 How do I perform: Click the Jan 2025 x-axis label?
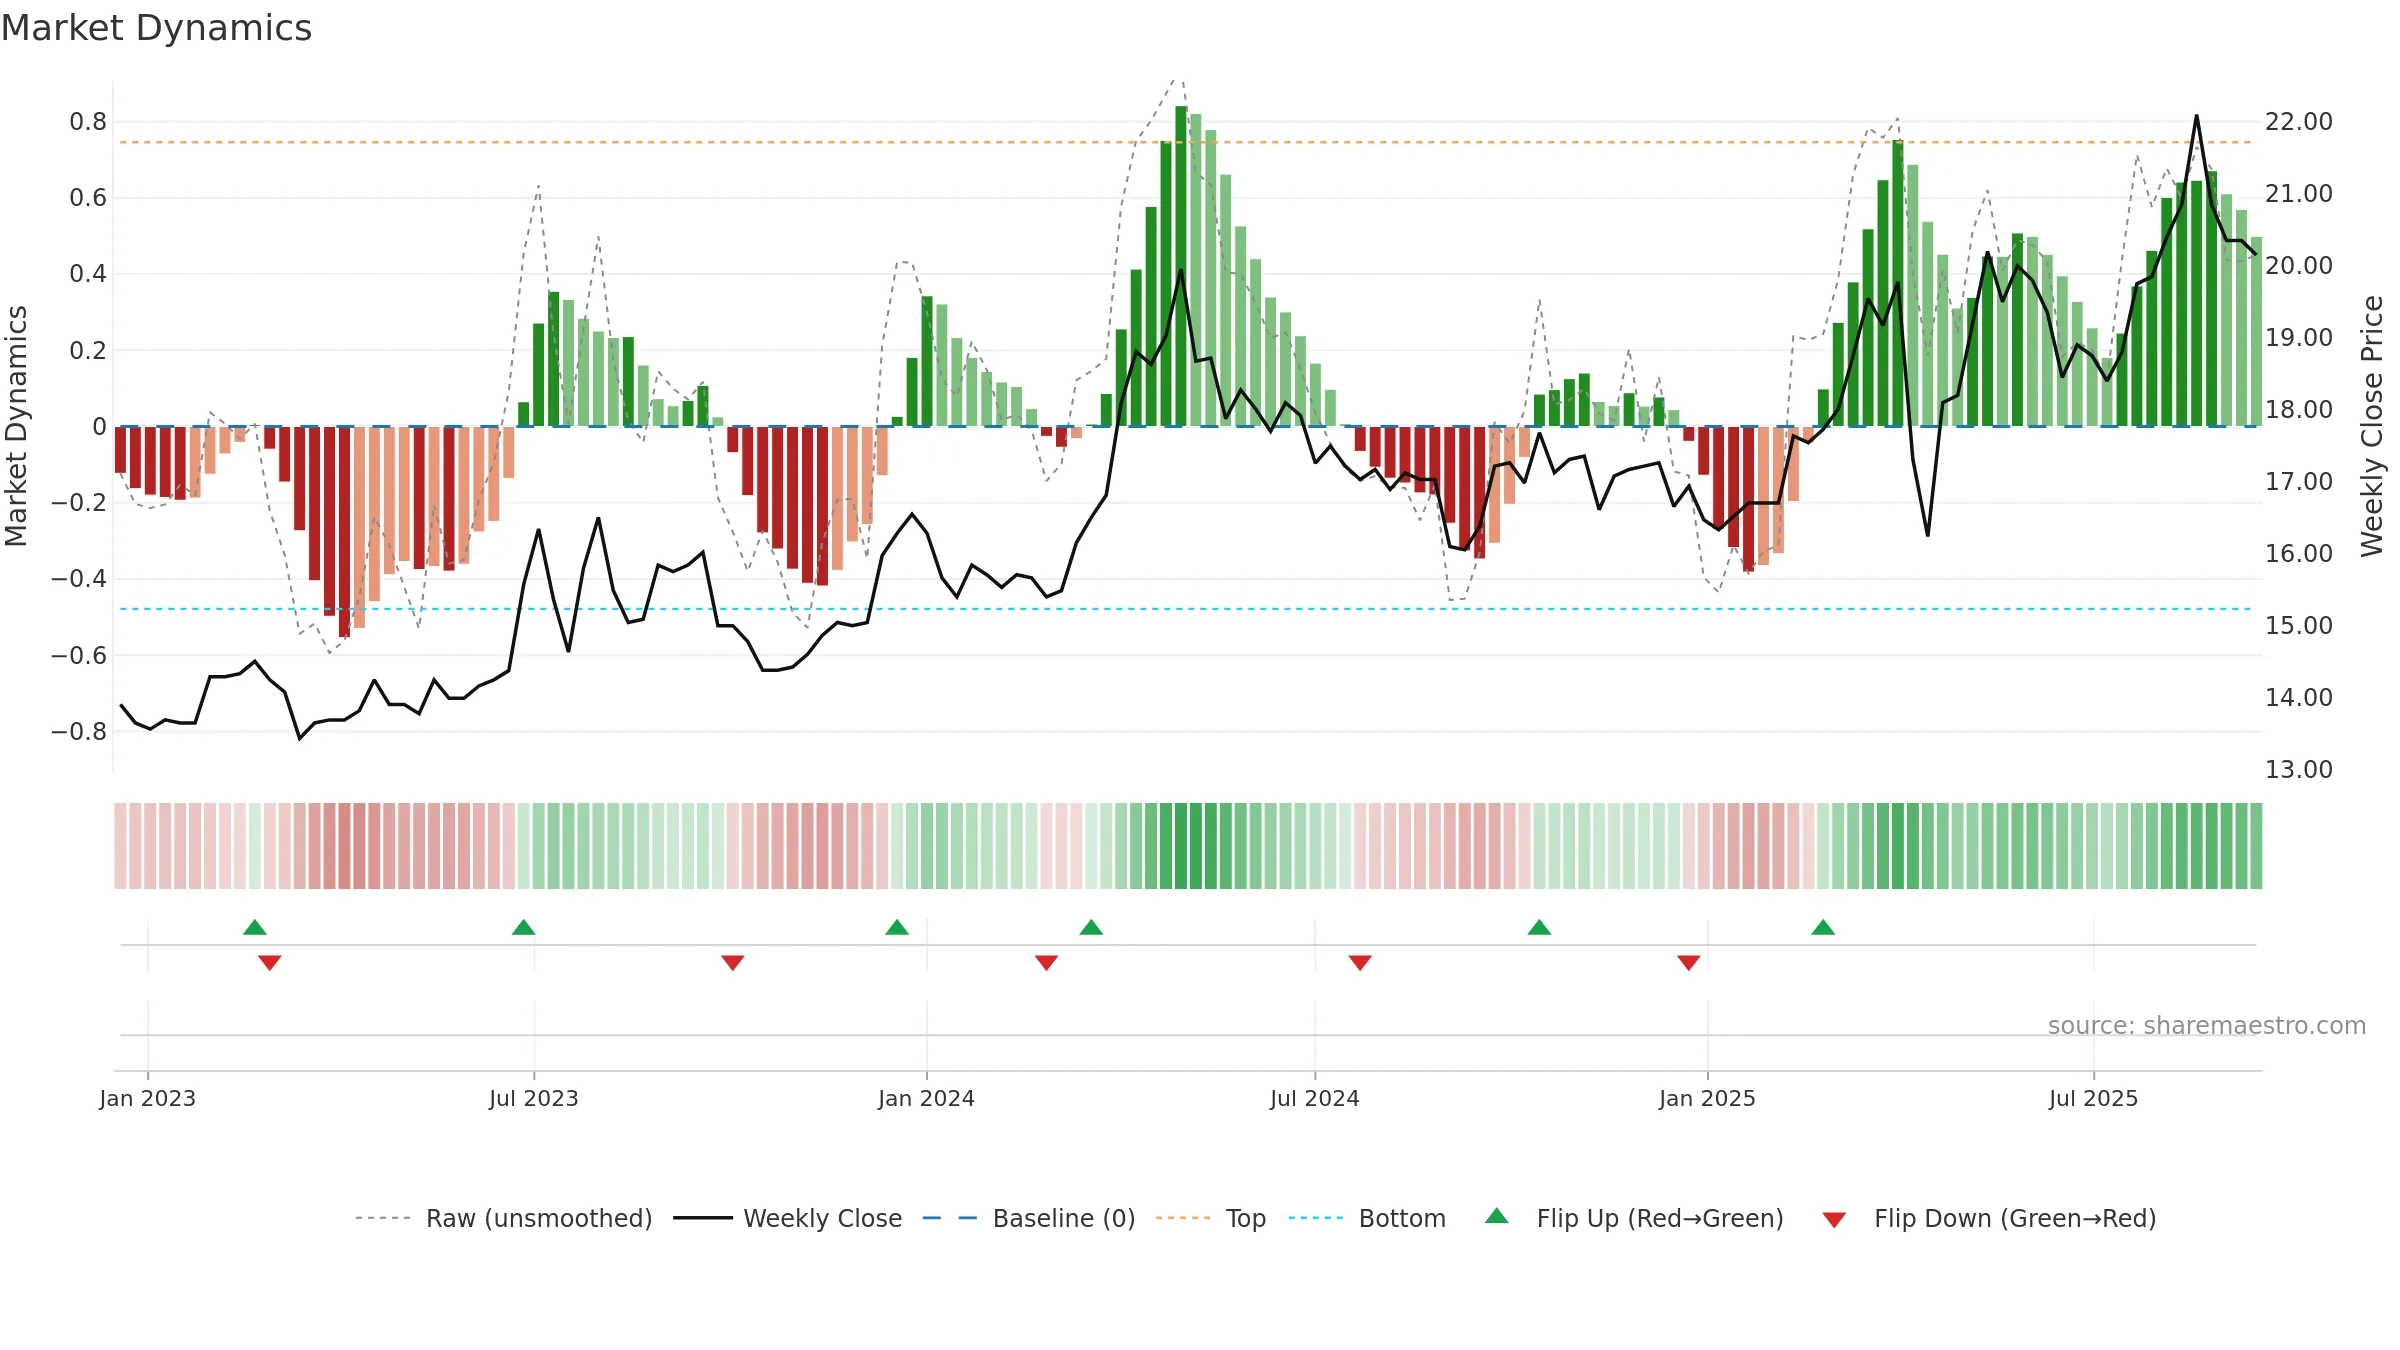coord(1707,1098)
